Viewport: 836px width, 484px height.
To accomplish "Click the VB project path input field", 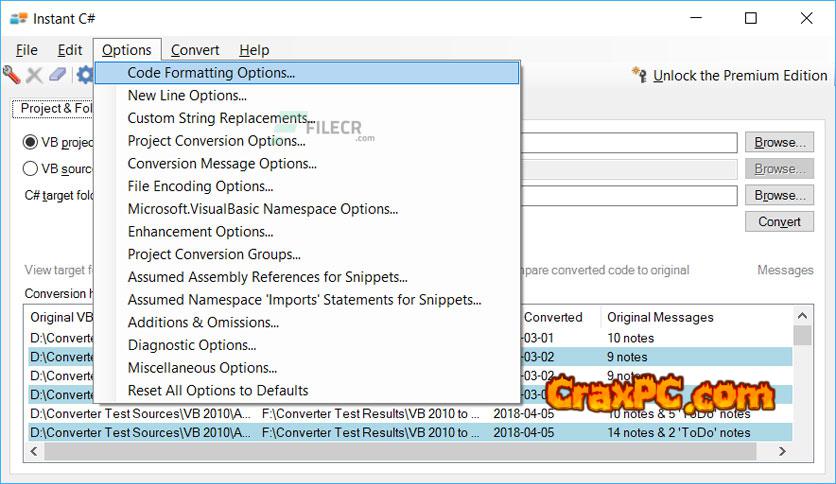I will coord(629,142).
